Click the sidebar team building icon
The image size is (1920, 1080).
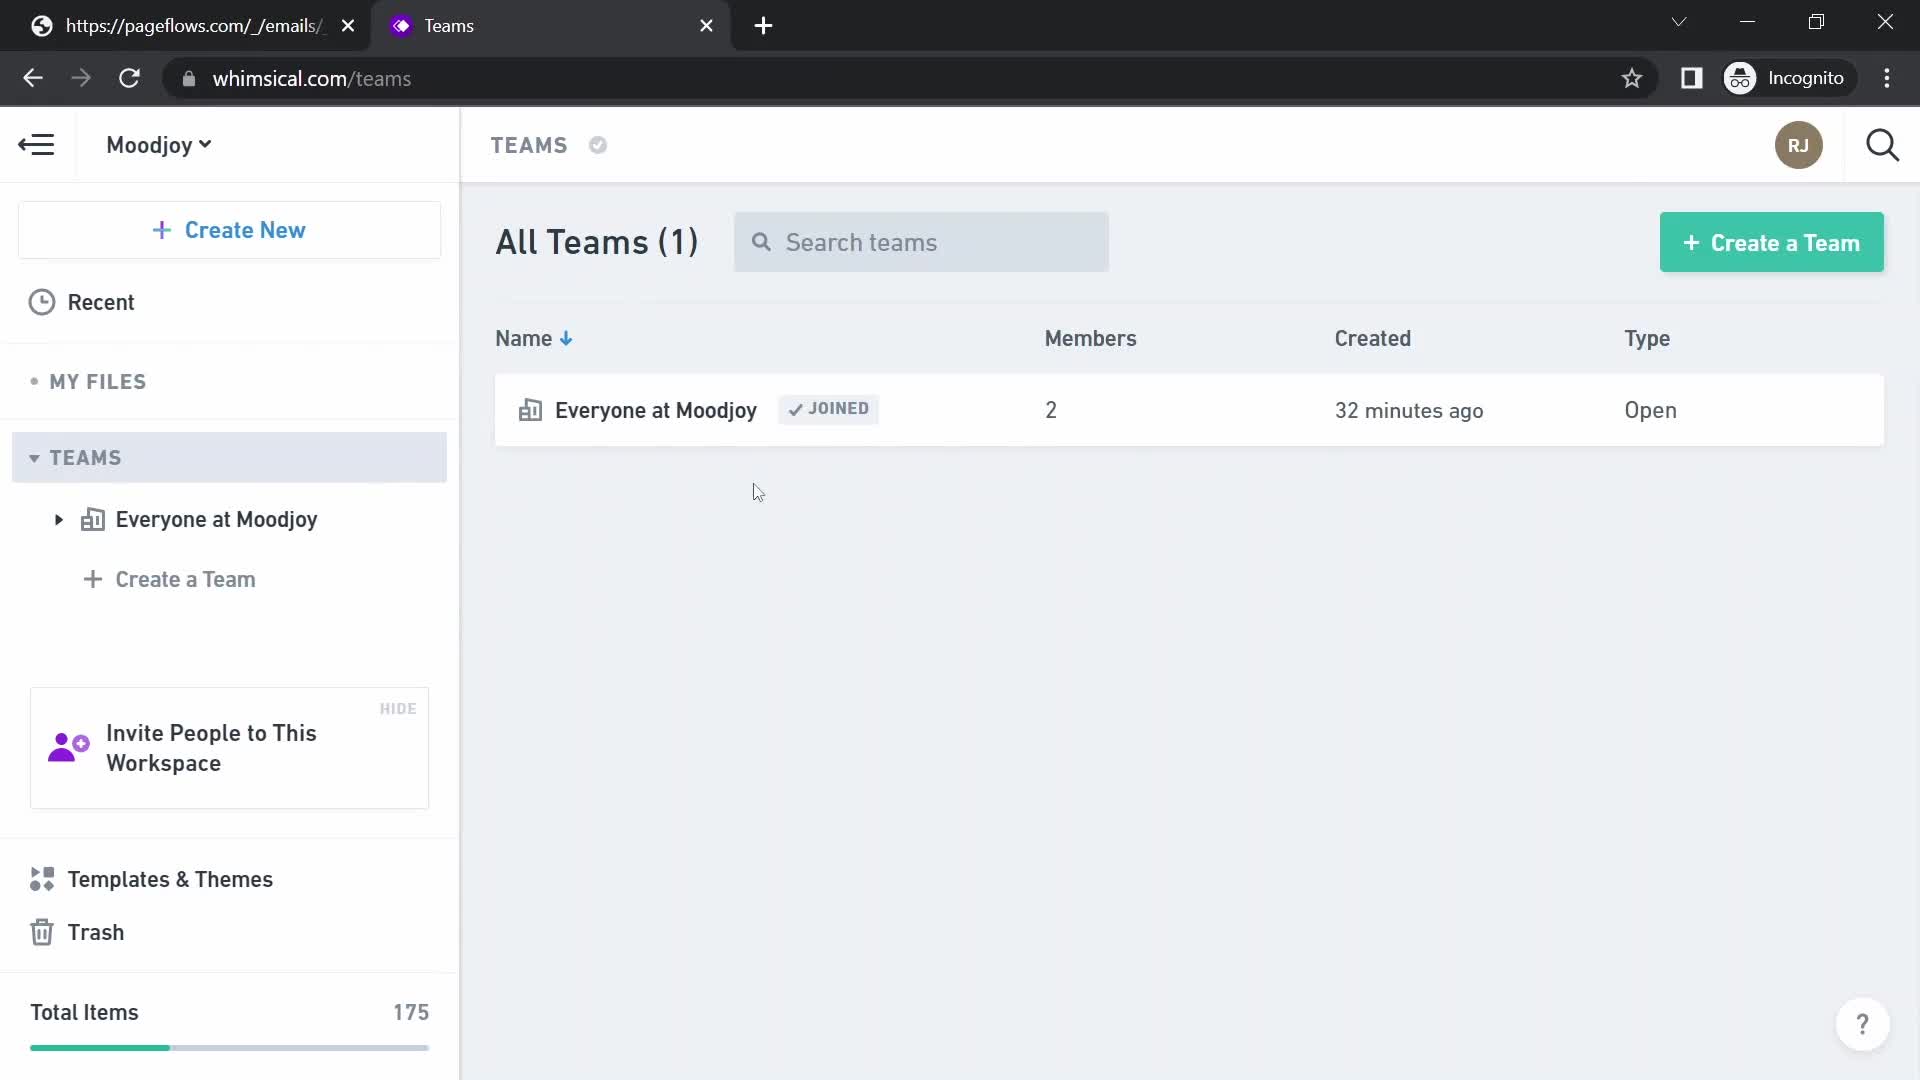[x=93, y=520]
